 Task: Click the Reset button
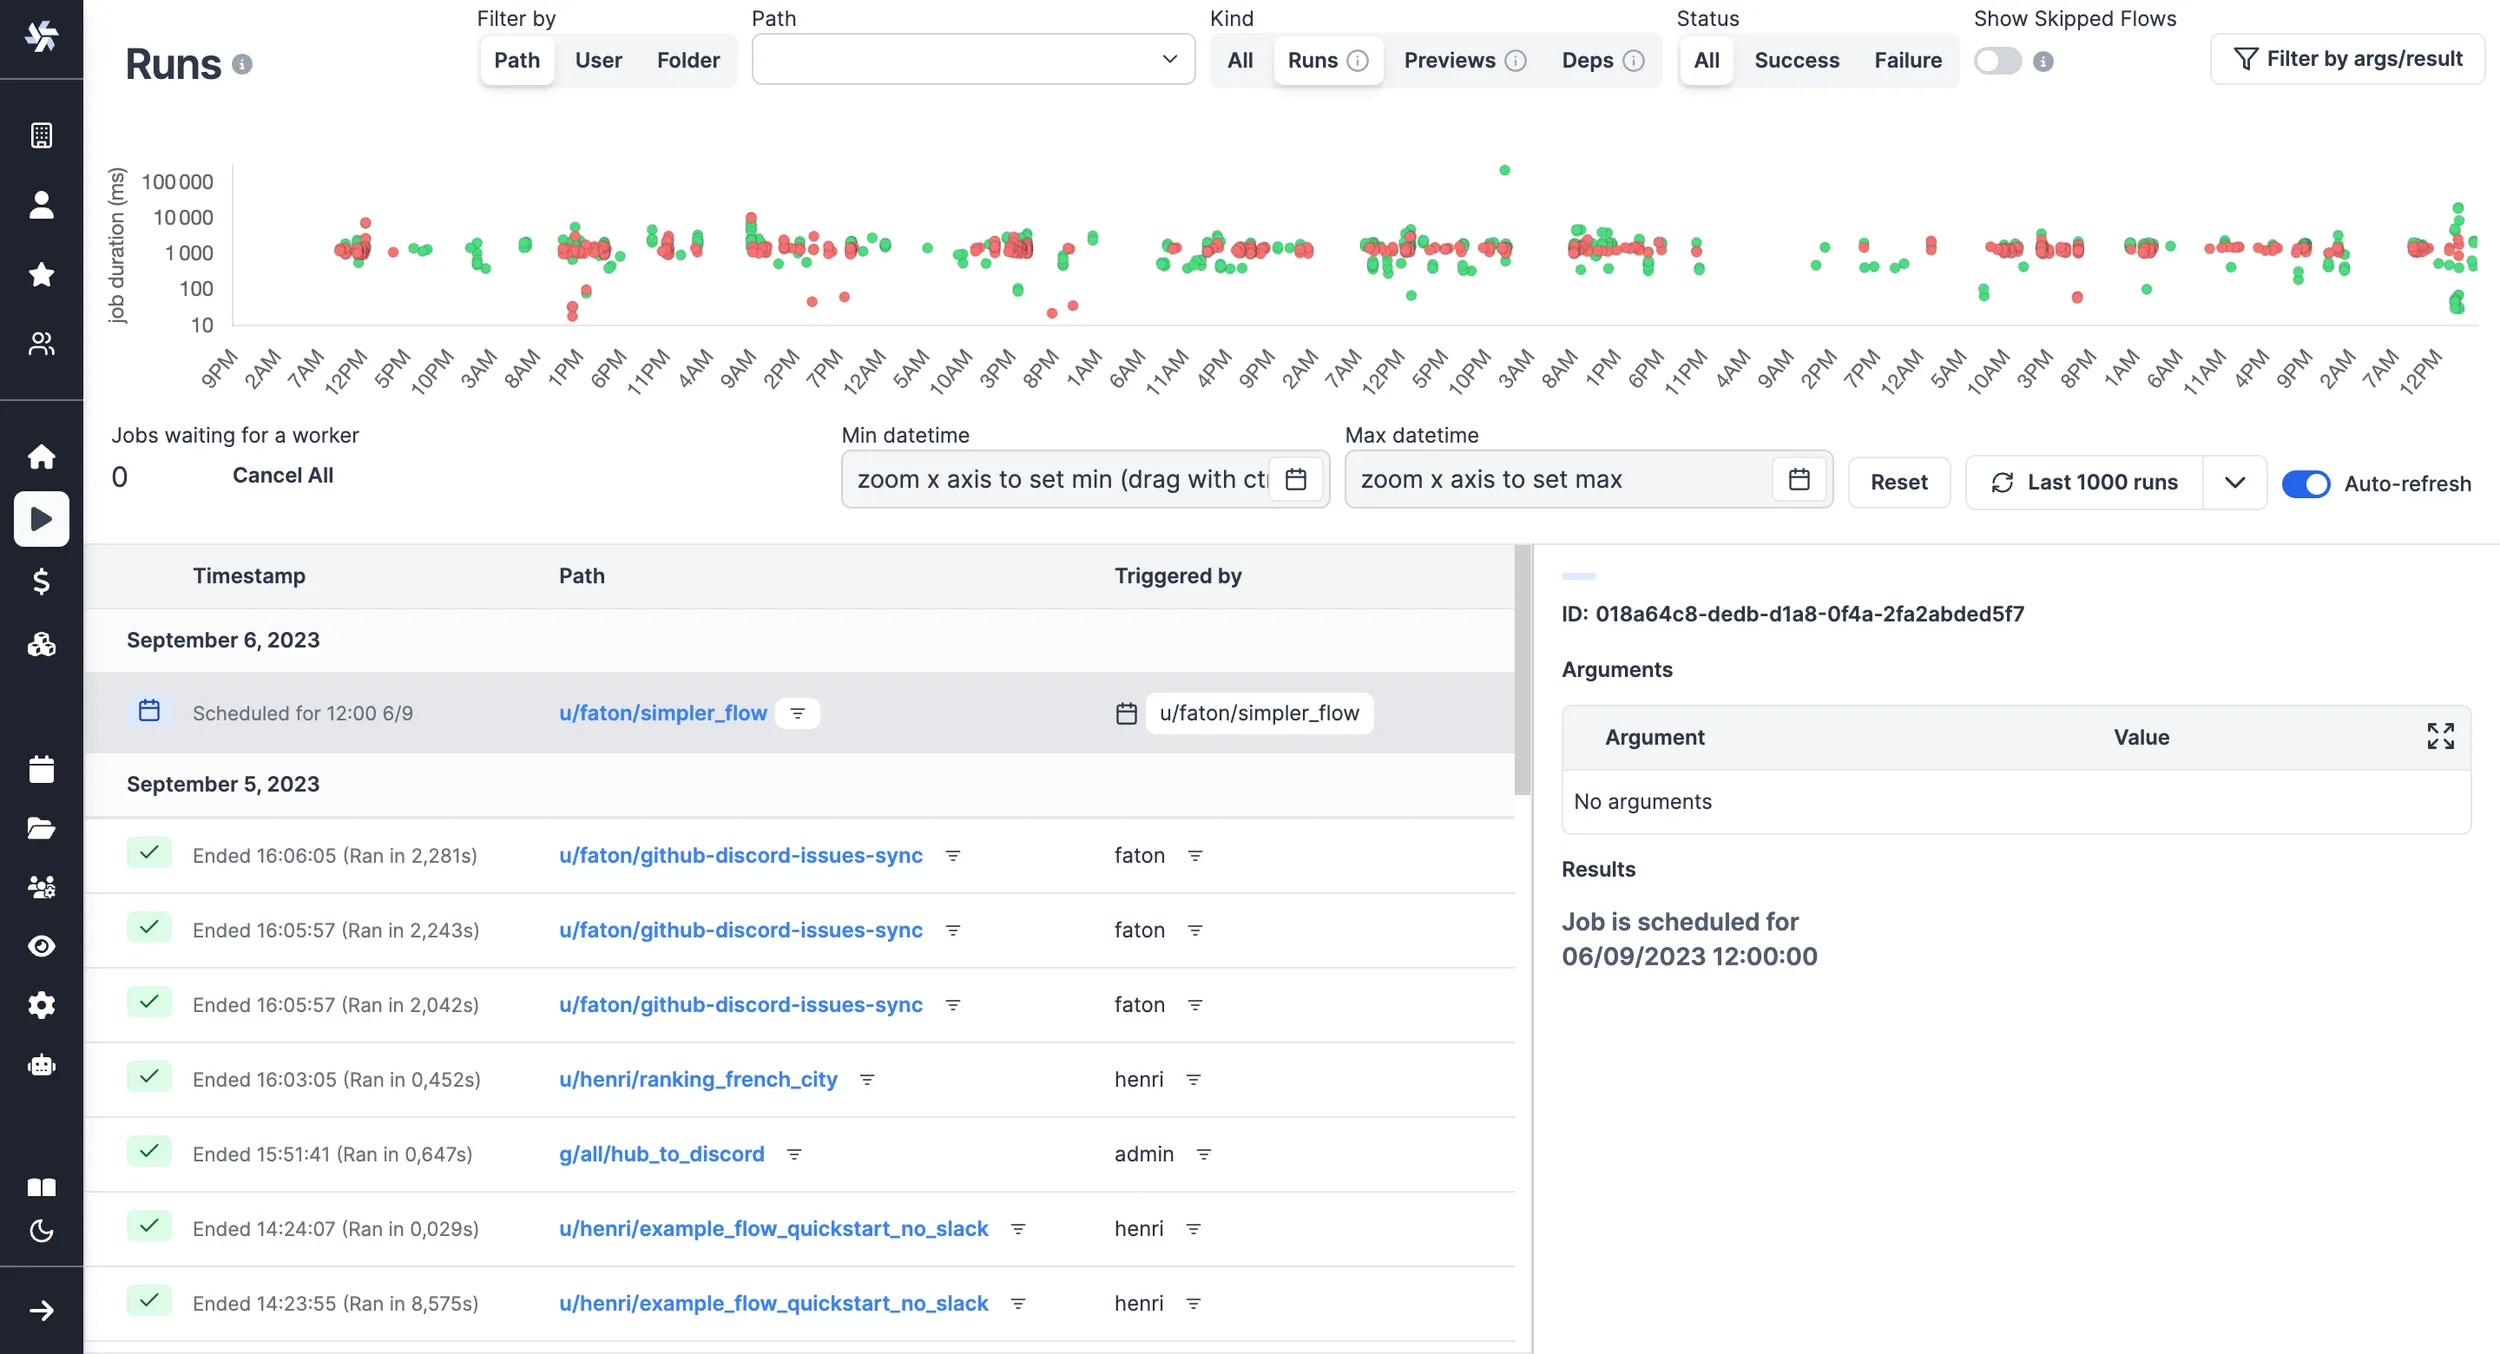tap(1898, 483)
